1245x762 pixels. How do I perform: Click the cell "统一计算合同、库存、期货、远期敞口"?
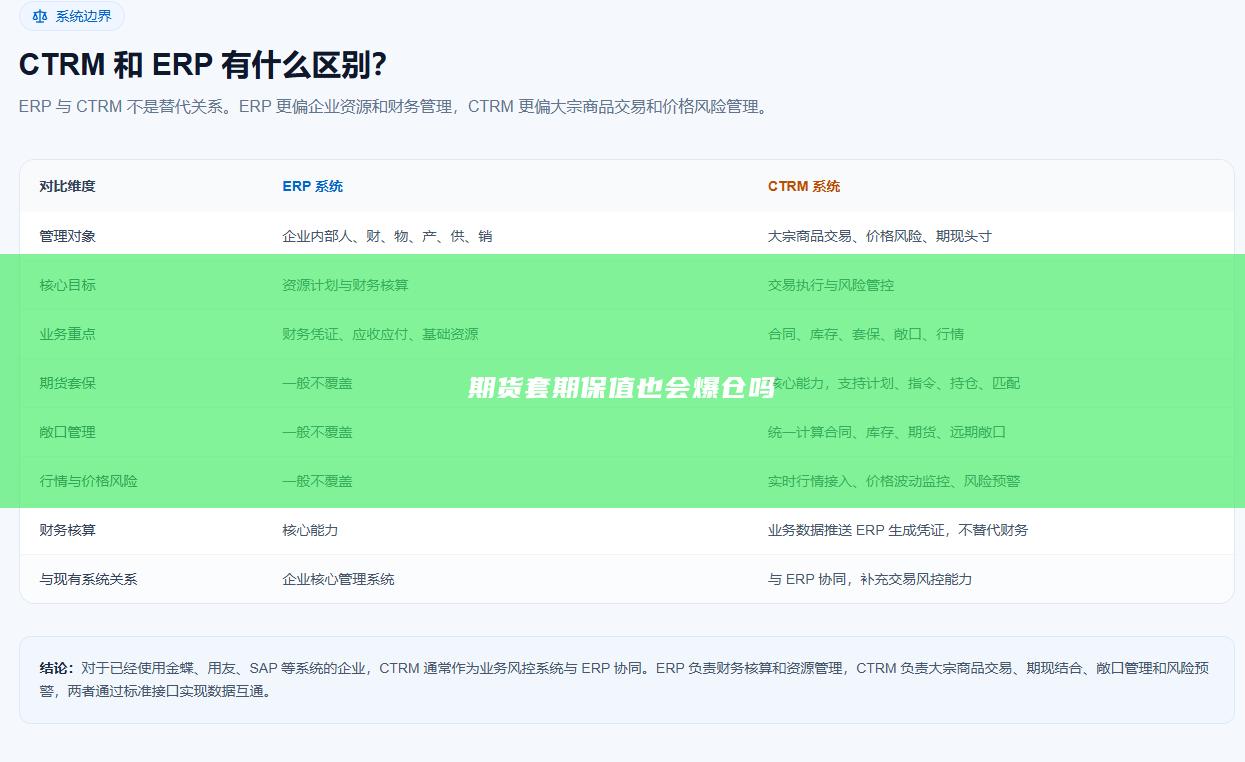coord(887,432)
